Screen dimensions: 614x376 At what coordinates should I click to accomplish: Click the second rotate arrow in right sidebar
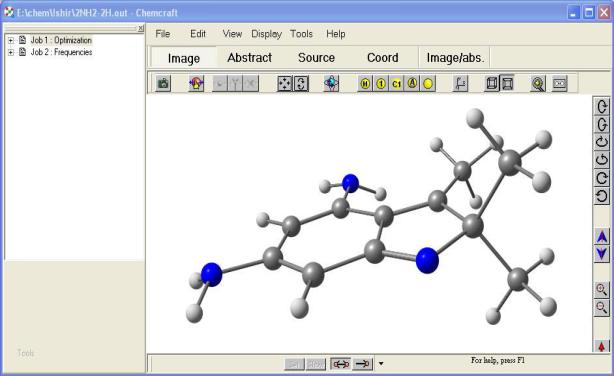(602, 125)
